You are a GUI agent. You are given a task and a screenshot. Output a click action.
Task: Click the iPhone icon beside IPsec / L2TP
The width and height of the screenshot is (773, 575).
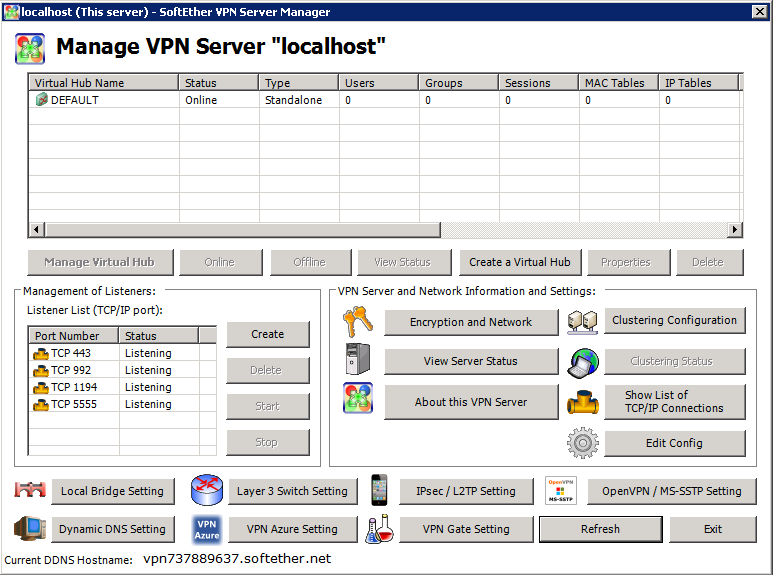click(x=379, y=490)
